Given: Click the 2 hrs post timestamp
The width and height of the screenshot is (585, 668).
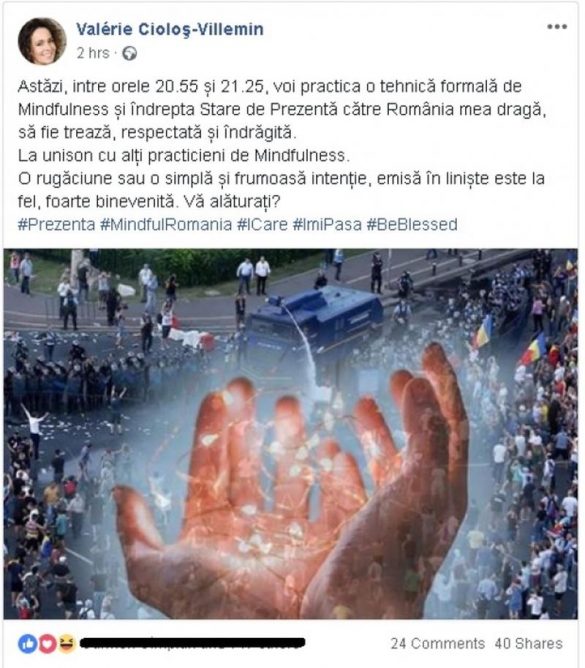Looking at the screenshot, I should click(93, 53).
